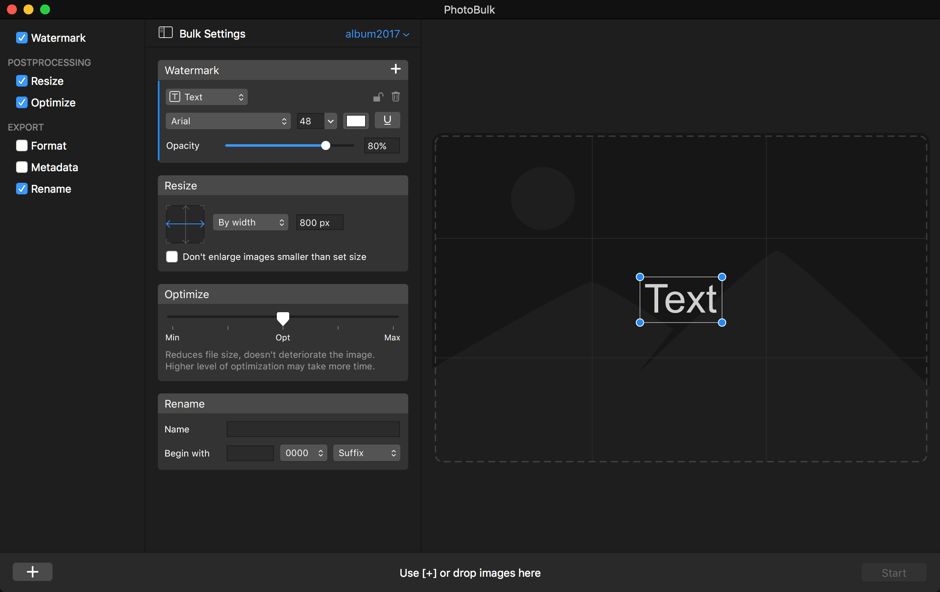Enable the Metadata export checkbox
Image resolution: width=940 pixels, height=592 pixels.
tap(22, 167)
